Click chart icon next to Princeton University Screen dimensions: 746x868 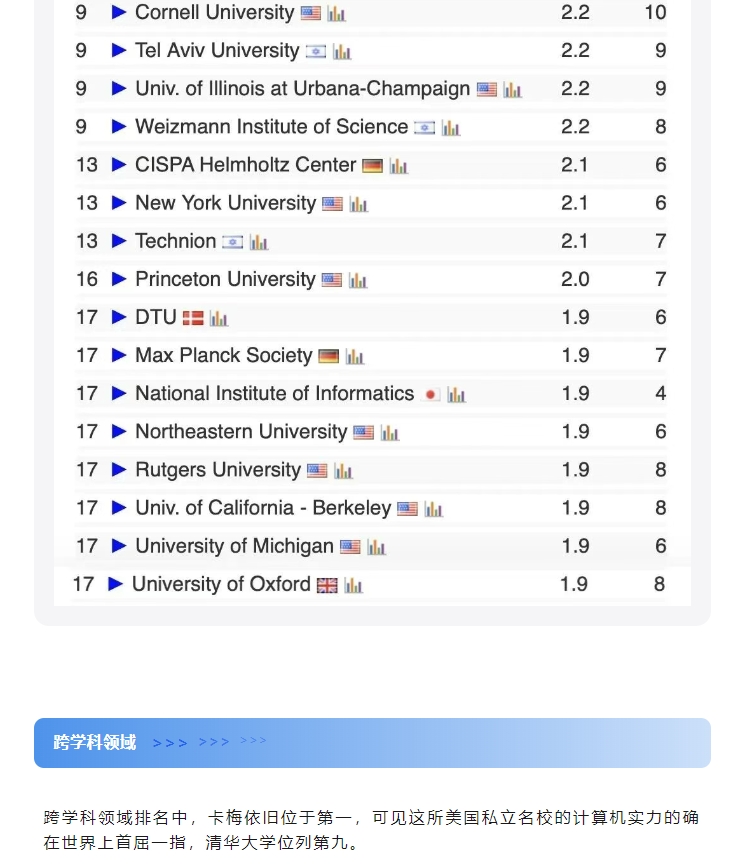coord(358,281)
